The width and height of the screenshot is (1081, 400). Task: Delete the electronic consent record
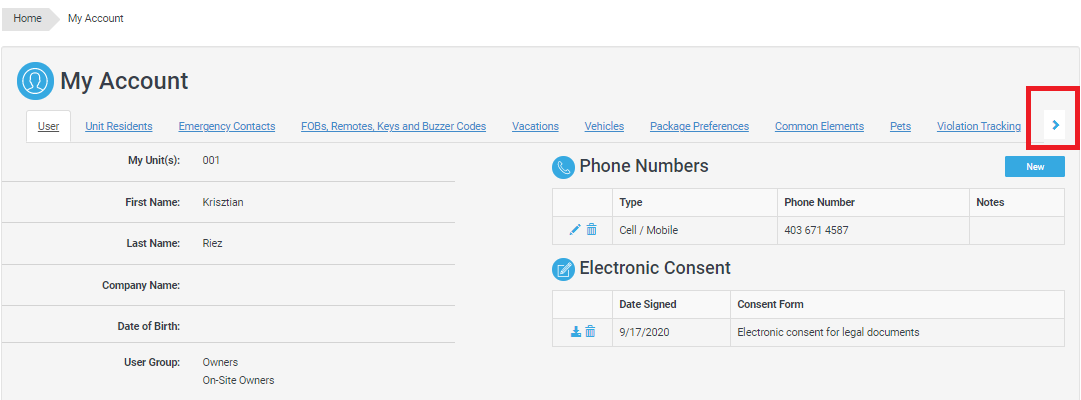point(590,332)
